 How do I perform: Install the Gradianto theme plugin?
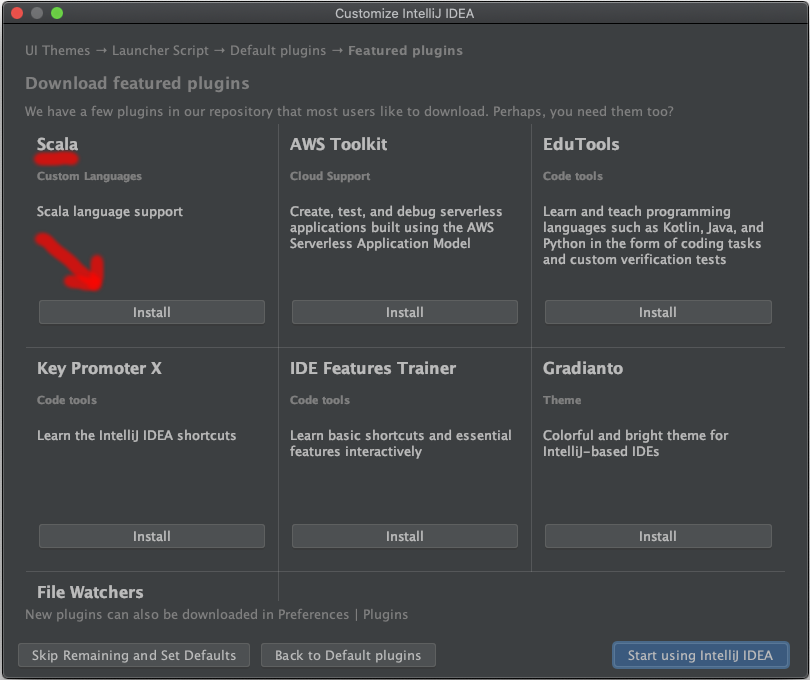(657, 536)
